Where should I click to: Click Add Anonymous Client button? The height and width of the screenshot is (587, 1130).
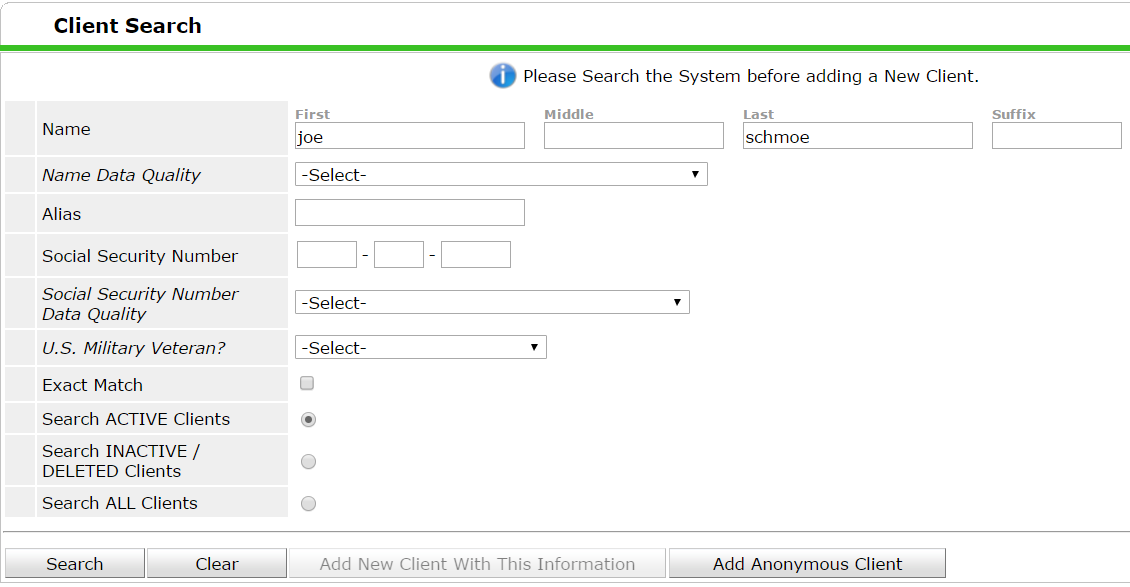(807, 563)
